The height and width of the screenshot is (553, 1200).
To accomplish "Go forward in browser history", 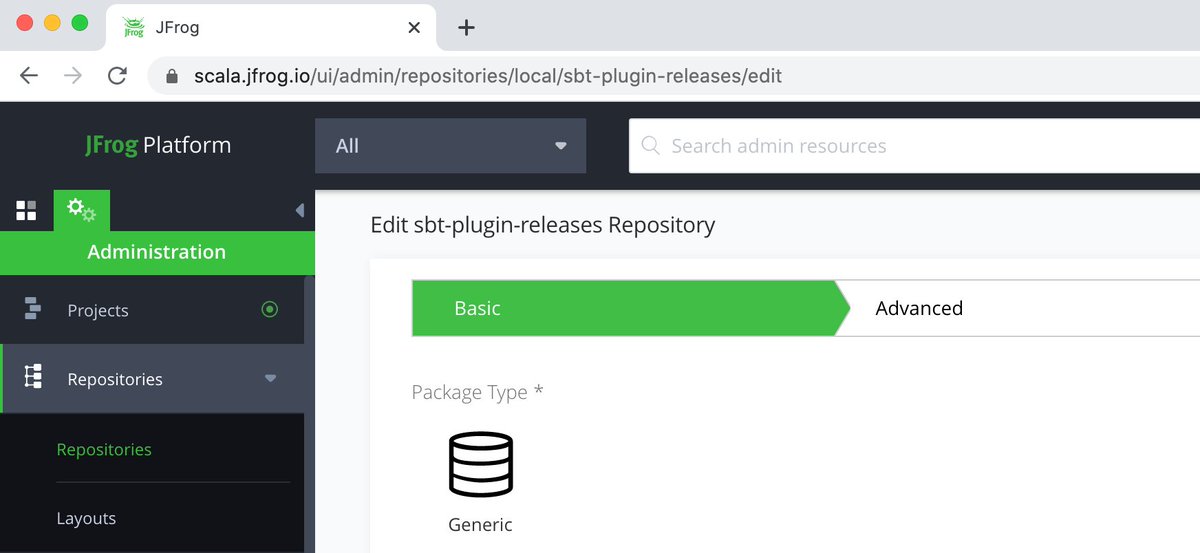I will click(x=73, y=76).
